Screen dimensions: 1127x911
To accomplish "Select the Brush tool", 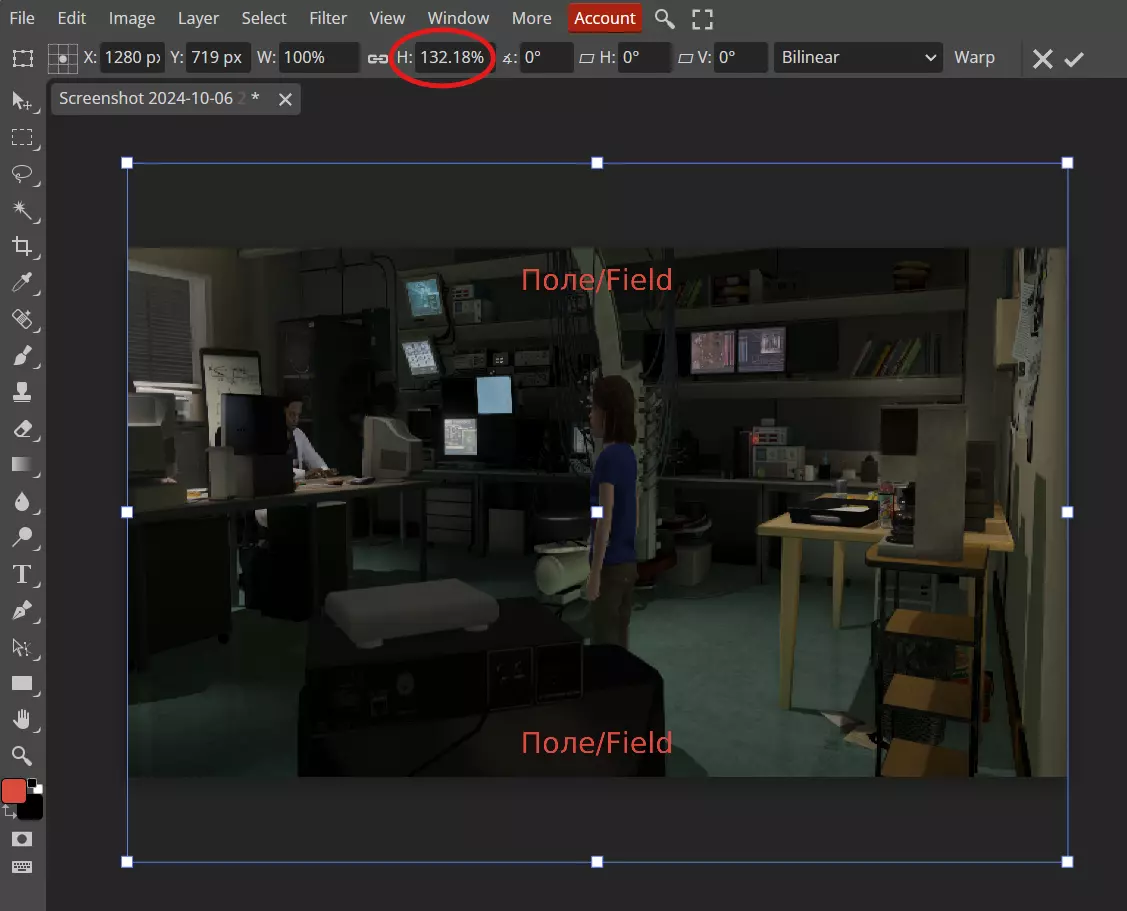I will (21, 355).
